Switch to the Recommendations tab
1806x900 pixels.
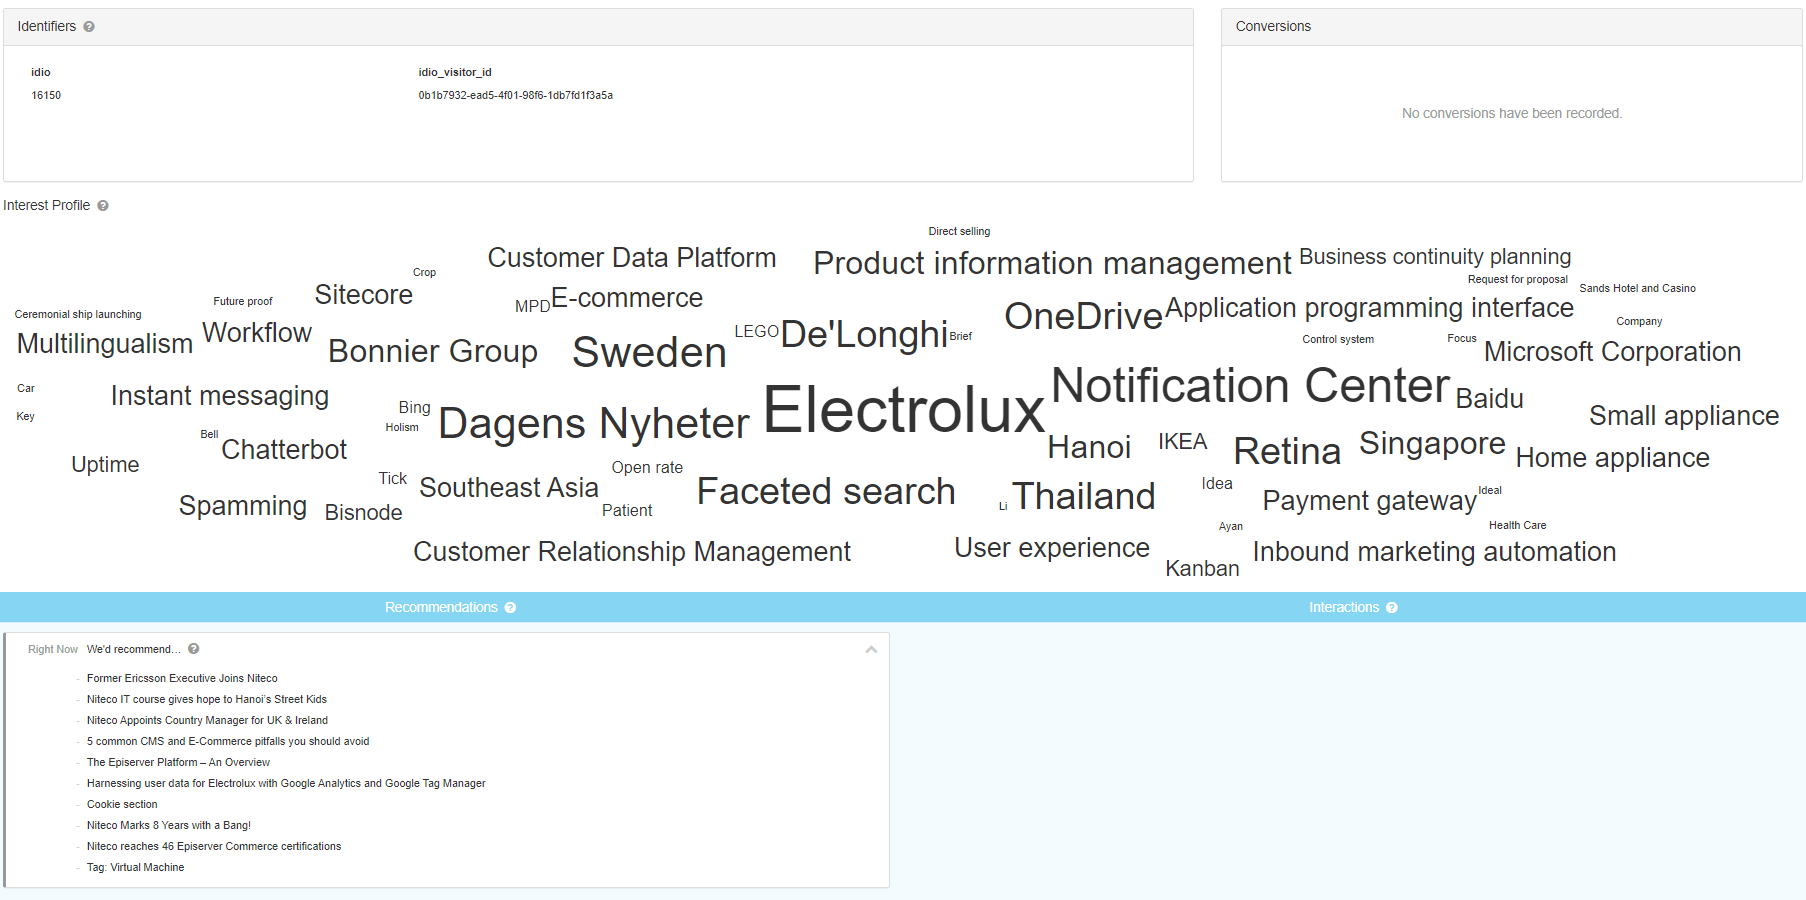(441, 608)
